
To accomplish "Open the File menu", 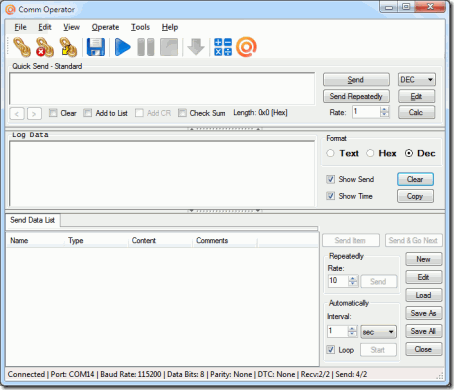I will click(20, 27).
